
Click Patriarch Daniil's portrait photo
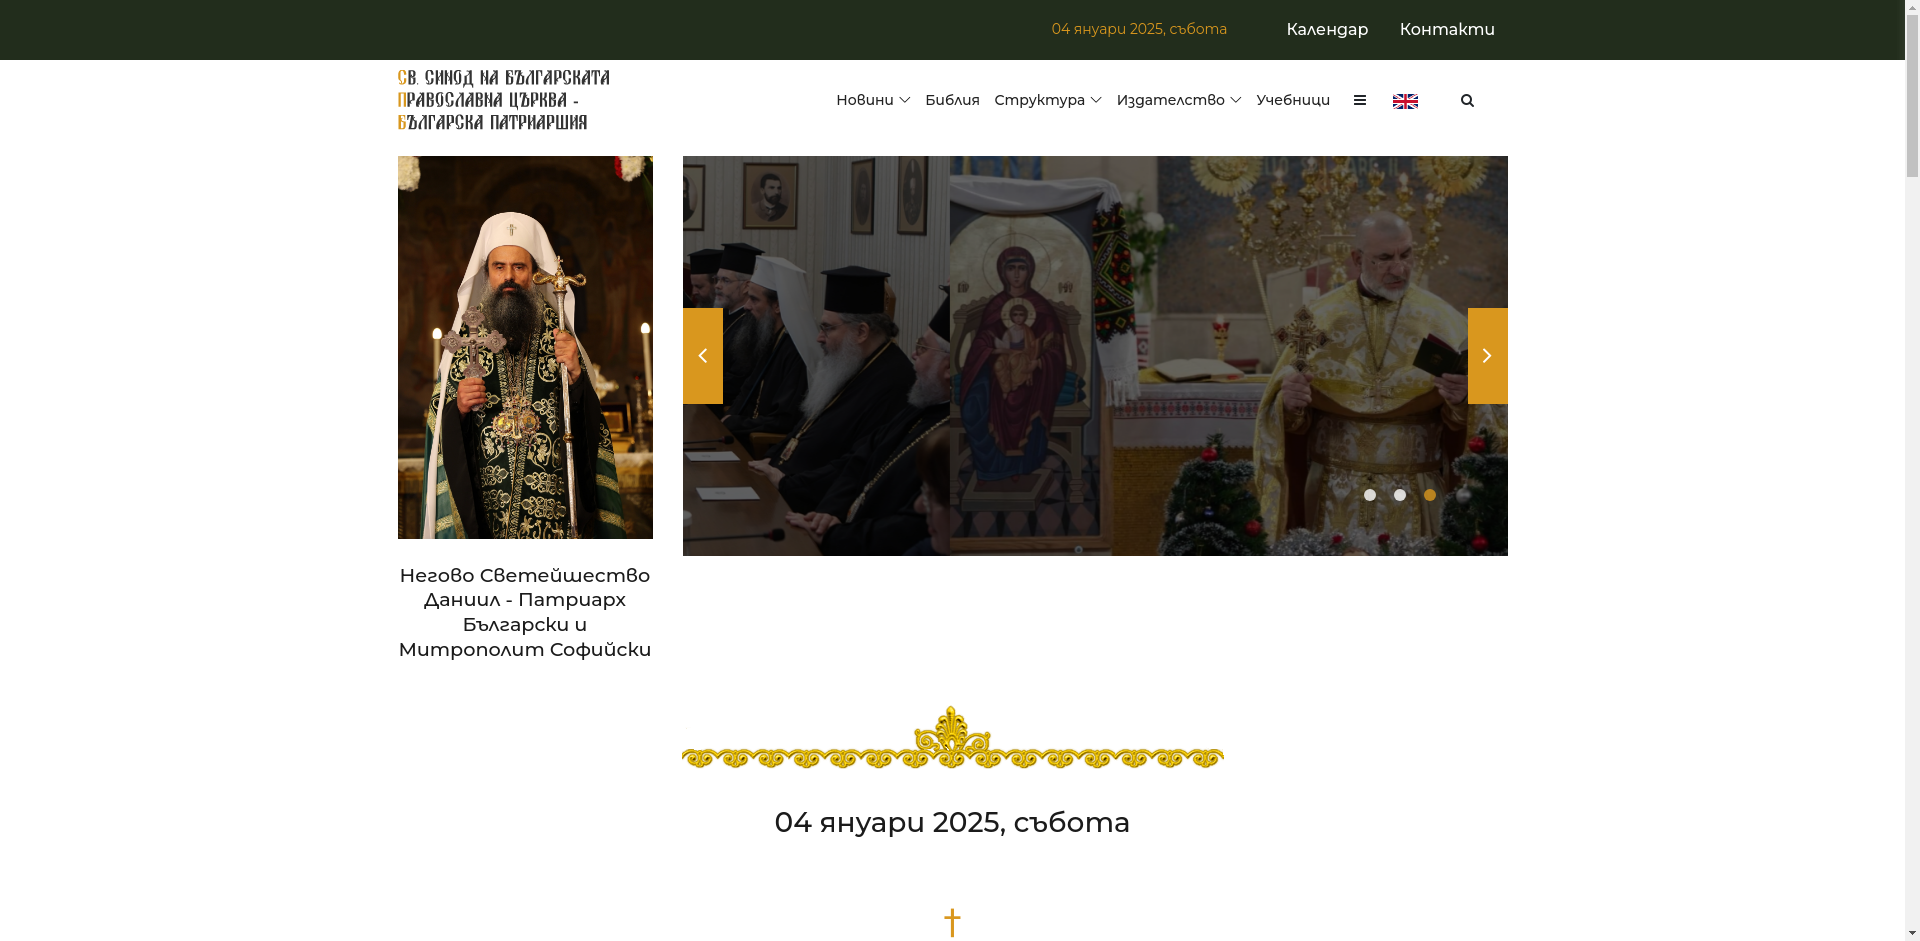524,347
